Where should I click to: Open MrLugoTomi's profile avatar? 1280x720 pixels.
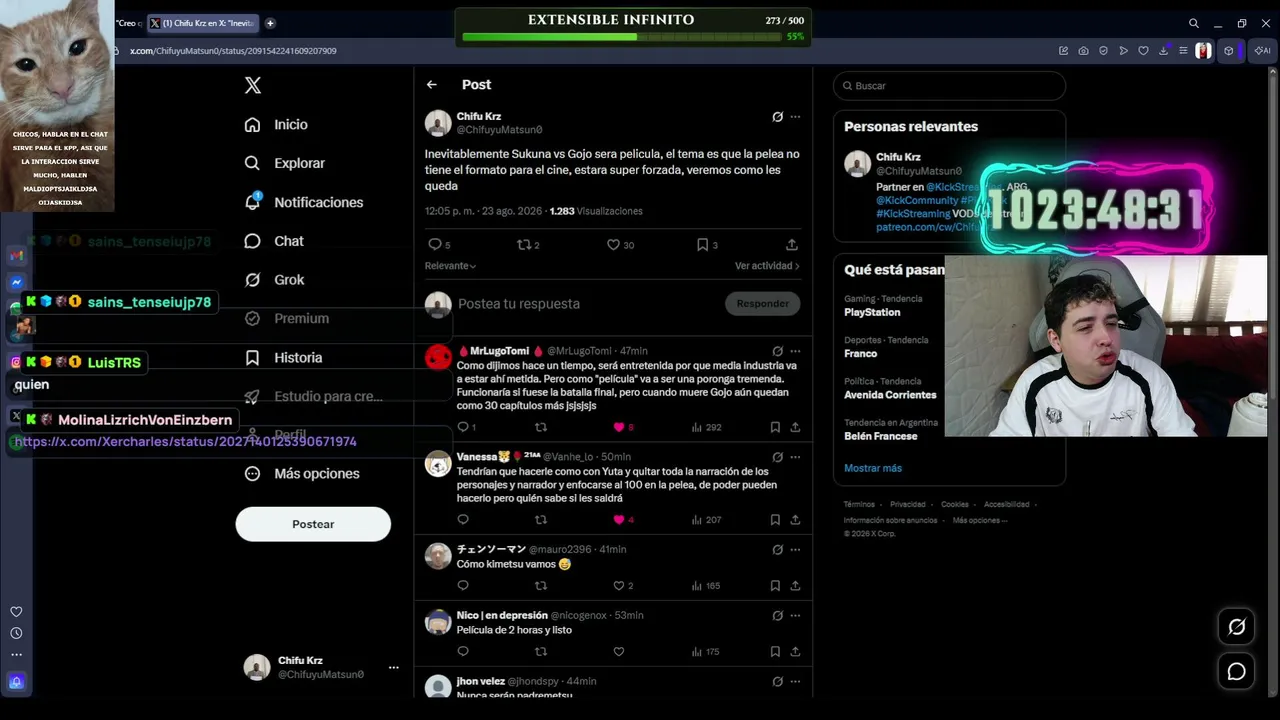pos(438,358)
